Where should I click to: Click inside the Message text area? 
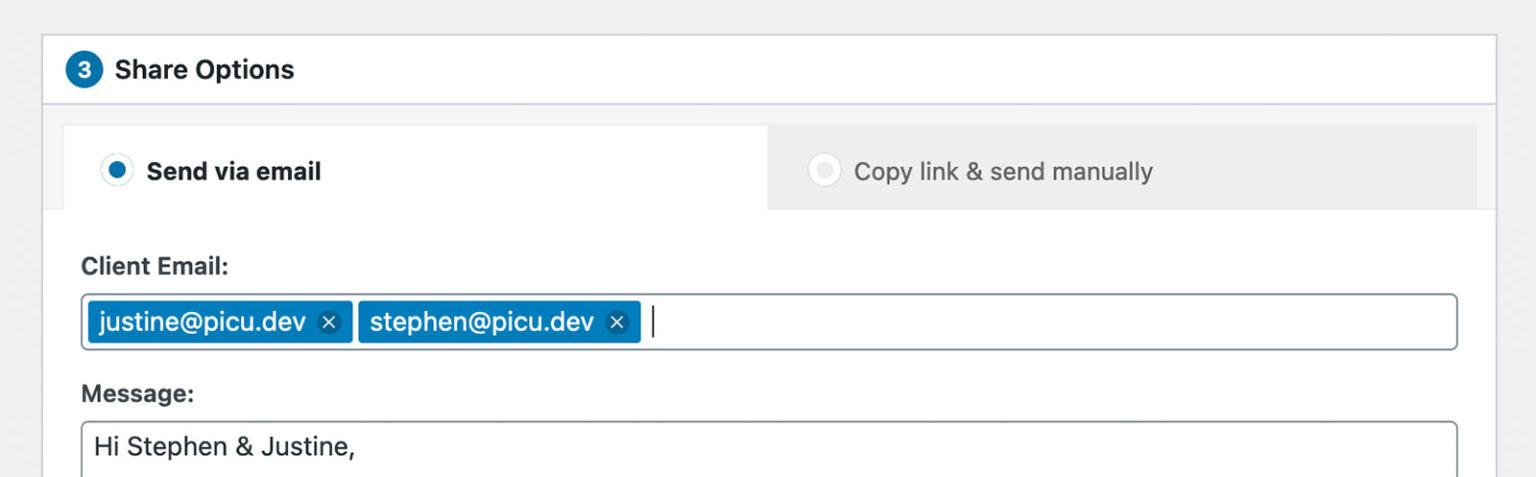pos(769,449)
